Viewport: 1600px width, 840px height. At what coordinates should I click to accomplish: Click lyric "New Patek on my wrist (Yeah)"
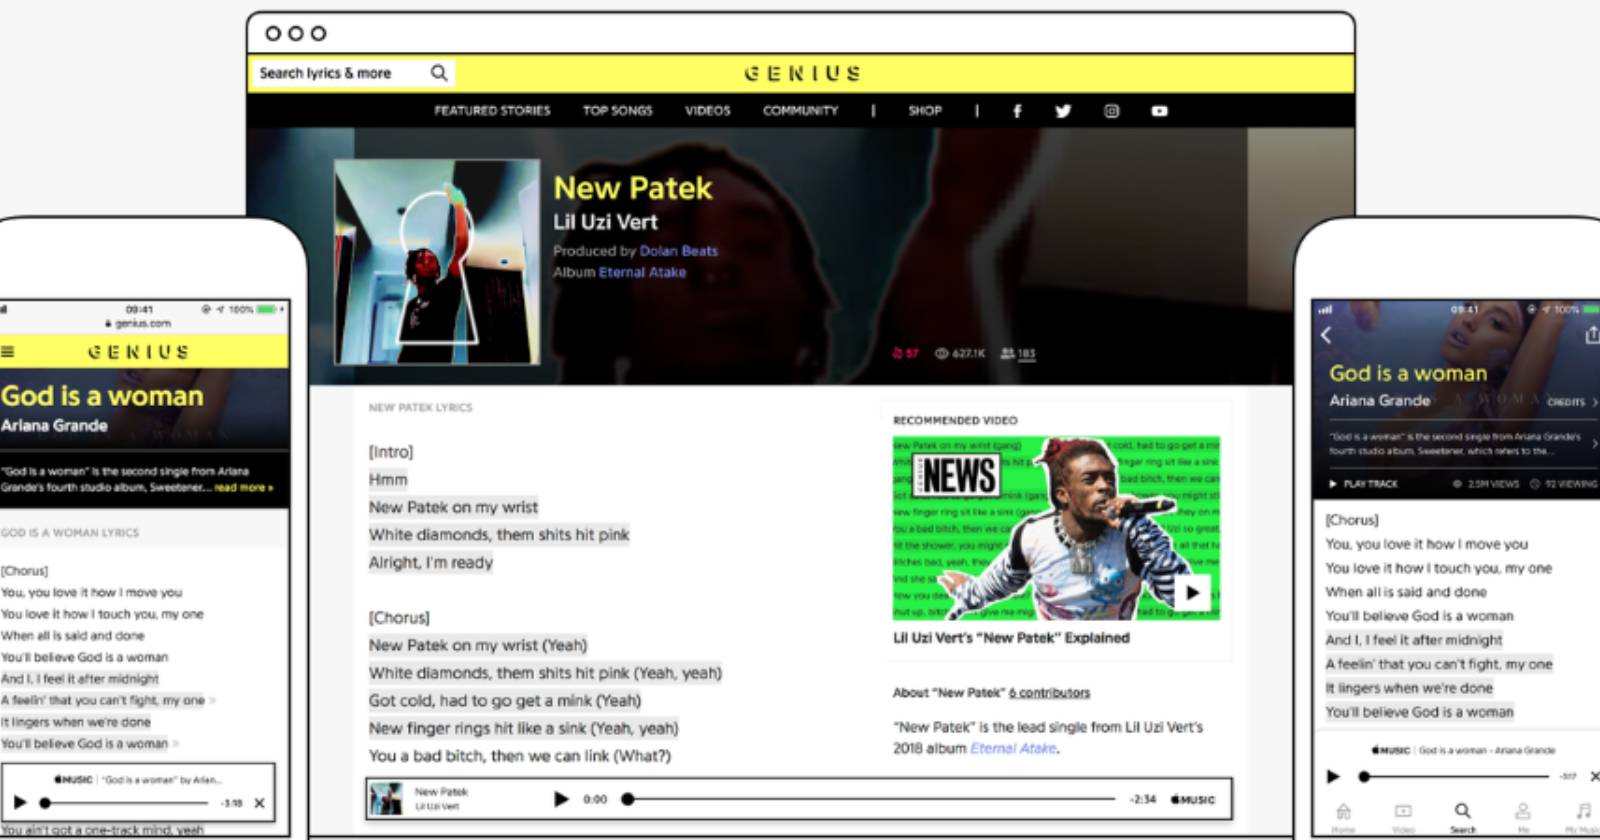tap(478, 646)
